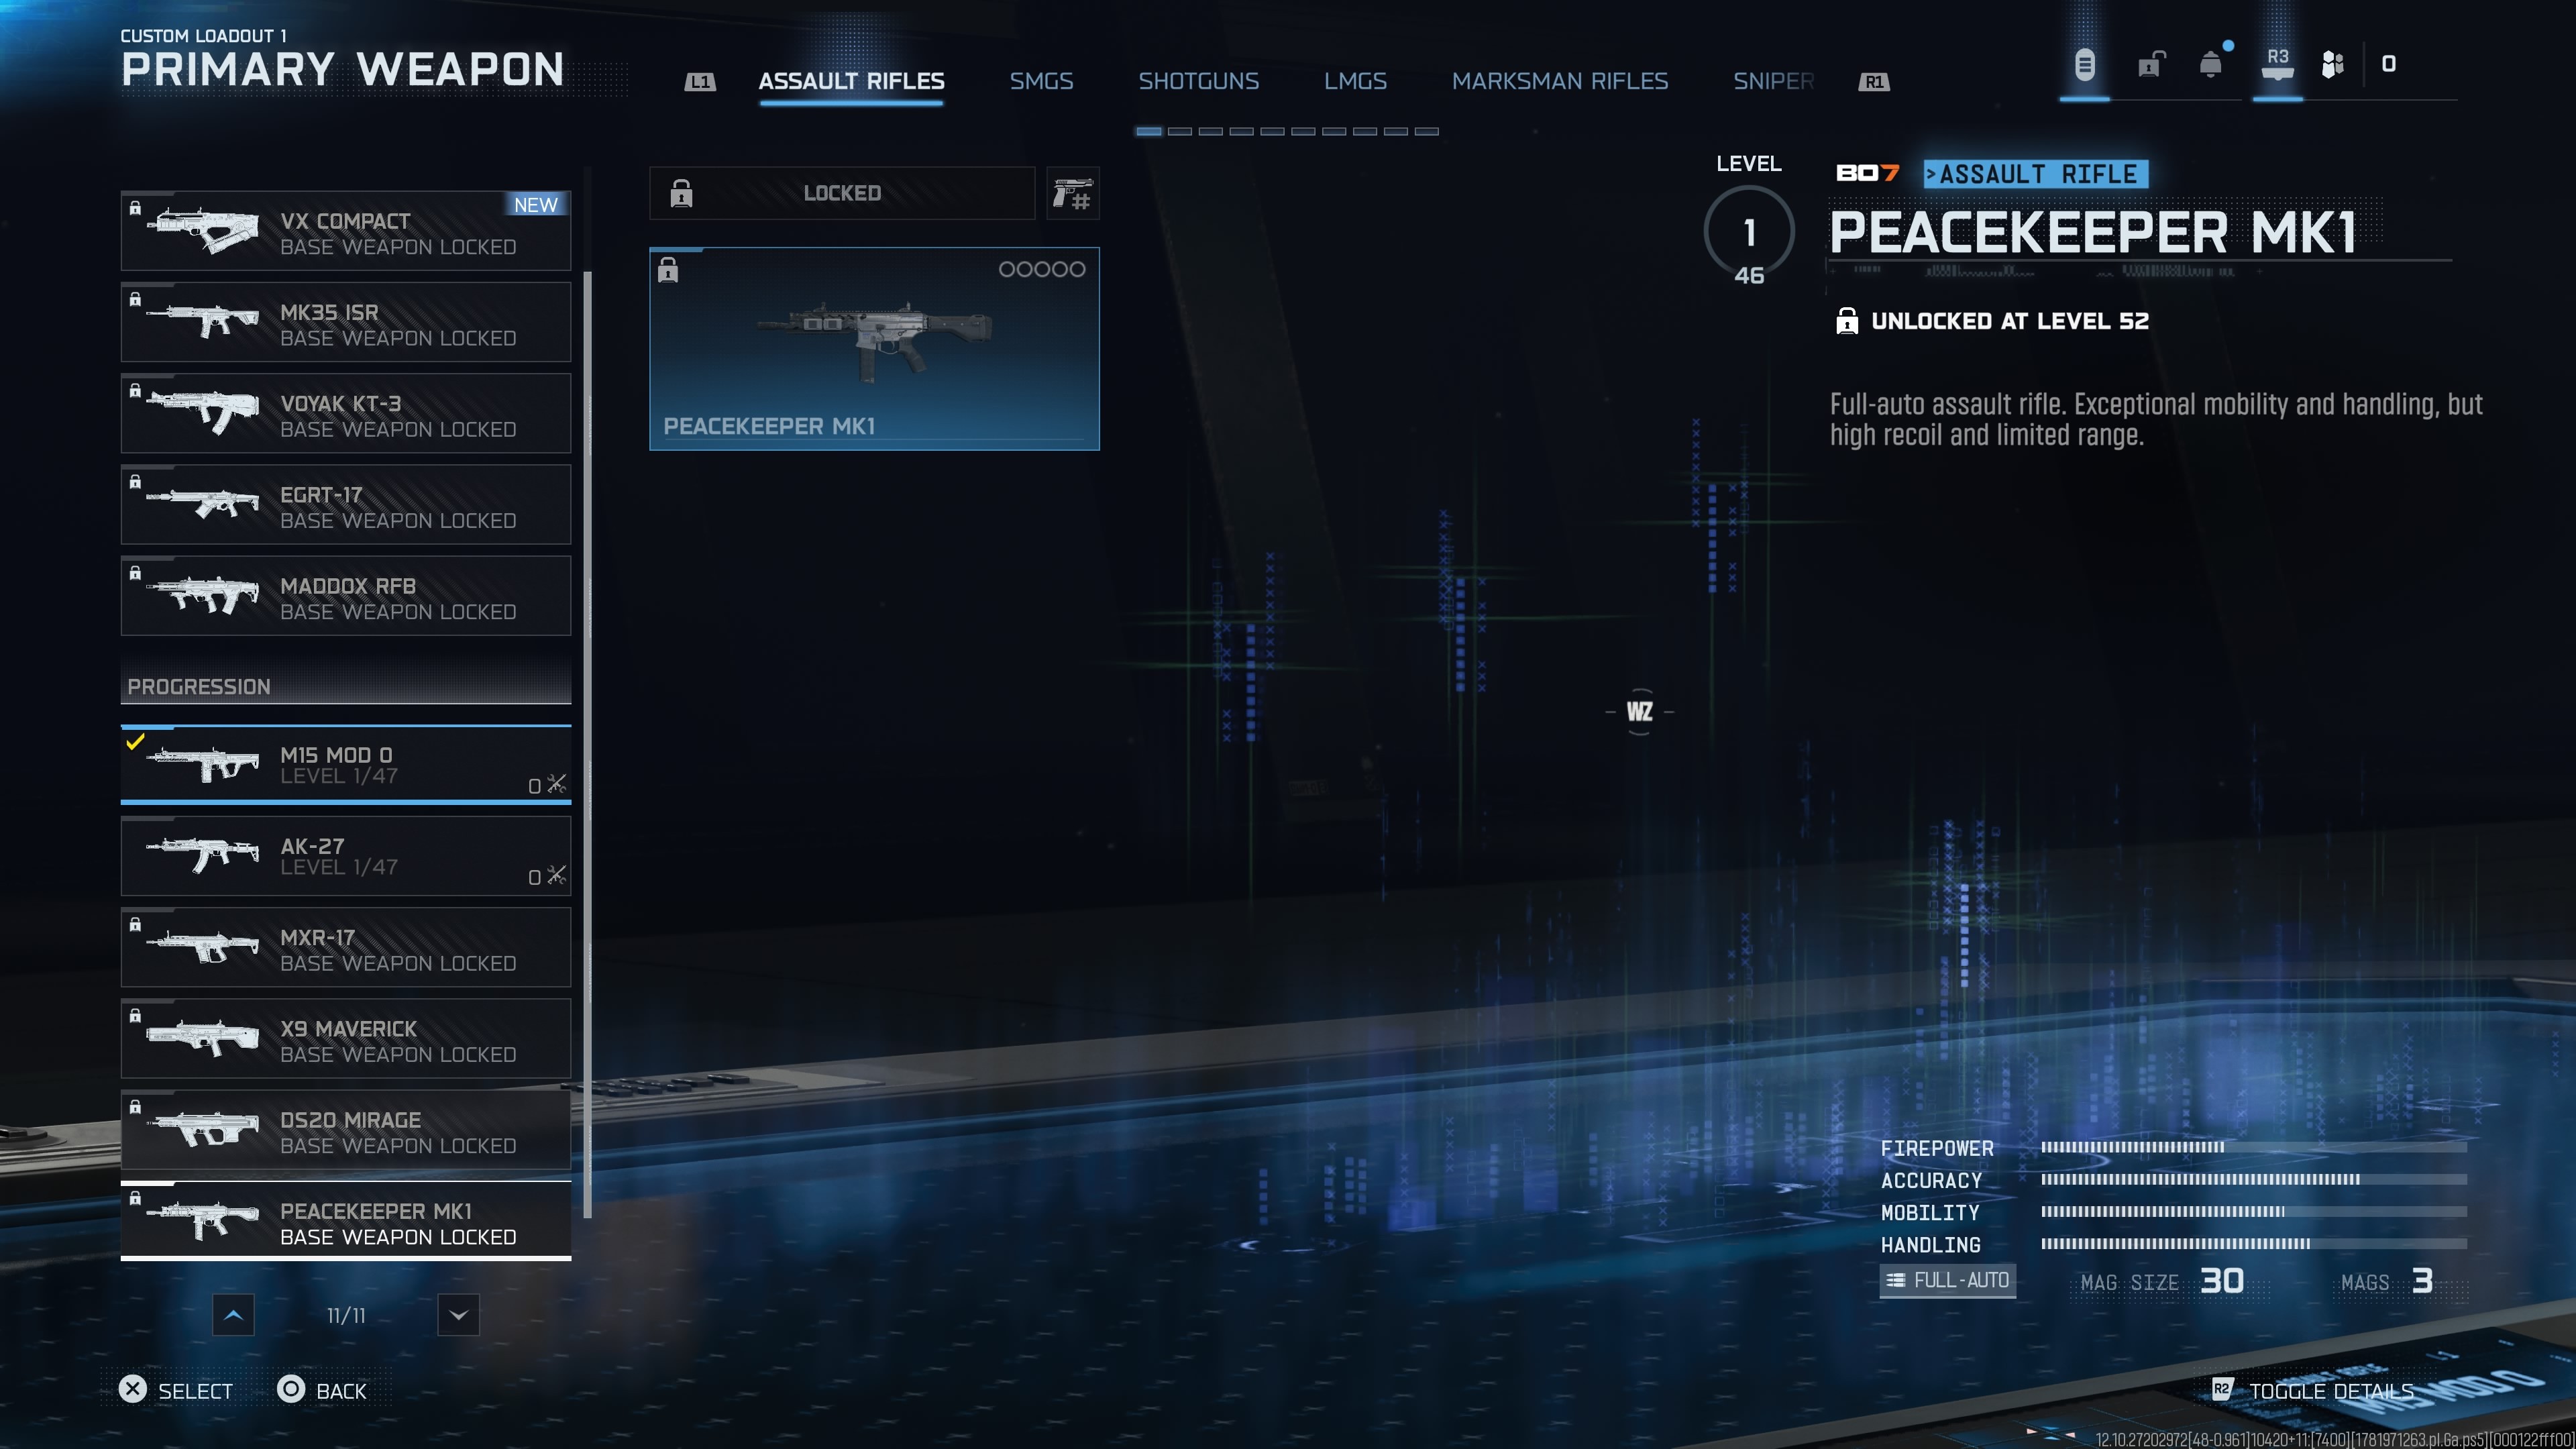This screenshot has width=2576, height=1449.
Task: Open the Marksman Rifles tab
Action: [x=1560, y=81]
